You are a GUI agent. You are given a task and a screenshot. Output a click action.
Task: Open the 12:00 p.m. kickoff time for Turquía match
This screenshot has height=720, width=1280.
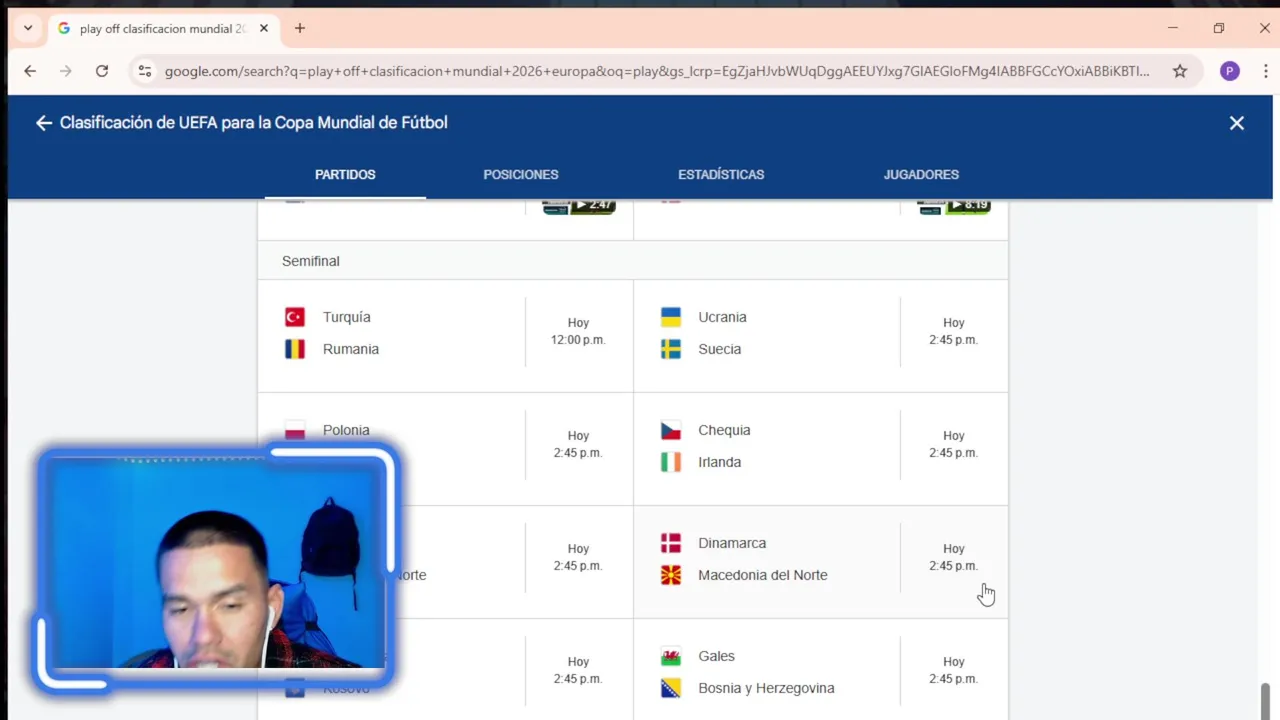click(x=578, y=340)
